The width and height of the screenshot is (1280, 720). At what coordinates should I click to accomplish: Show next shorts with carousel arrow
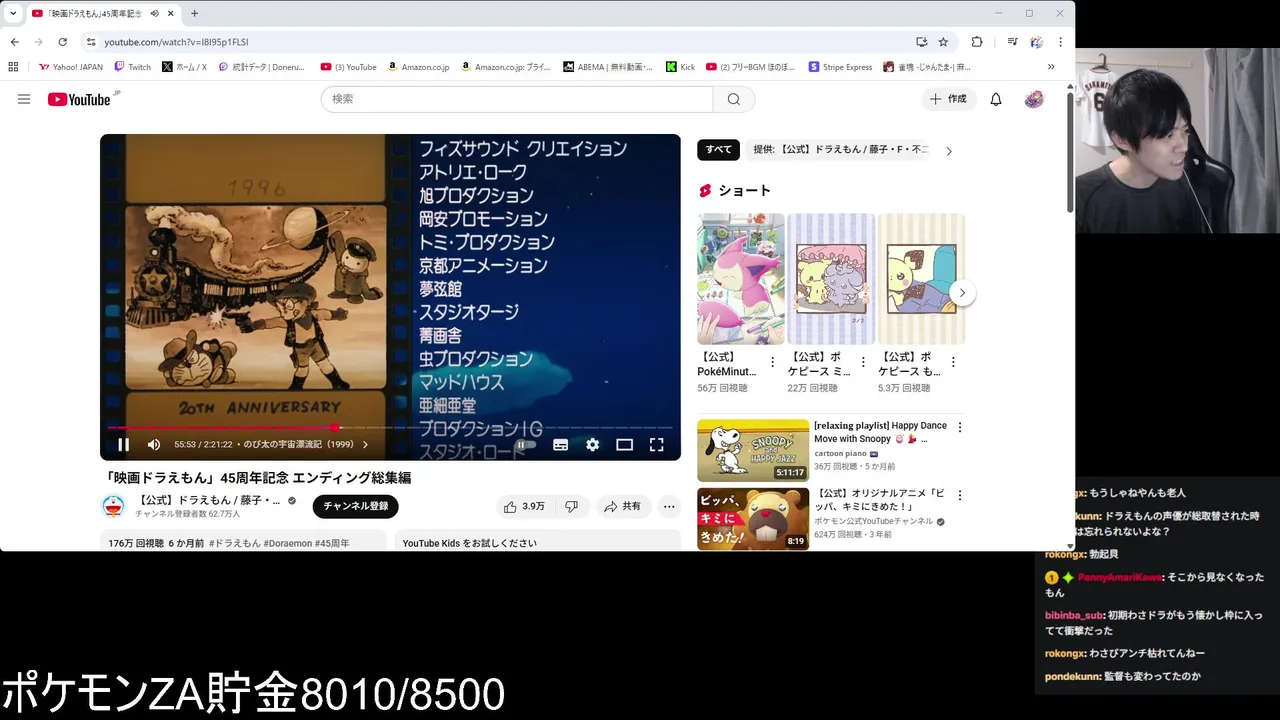tap(961, 293)
